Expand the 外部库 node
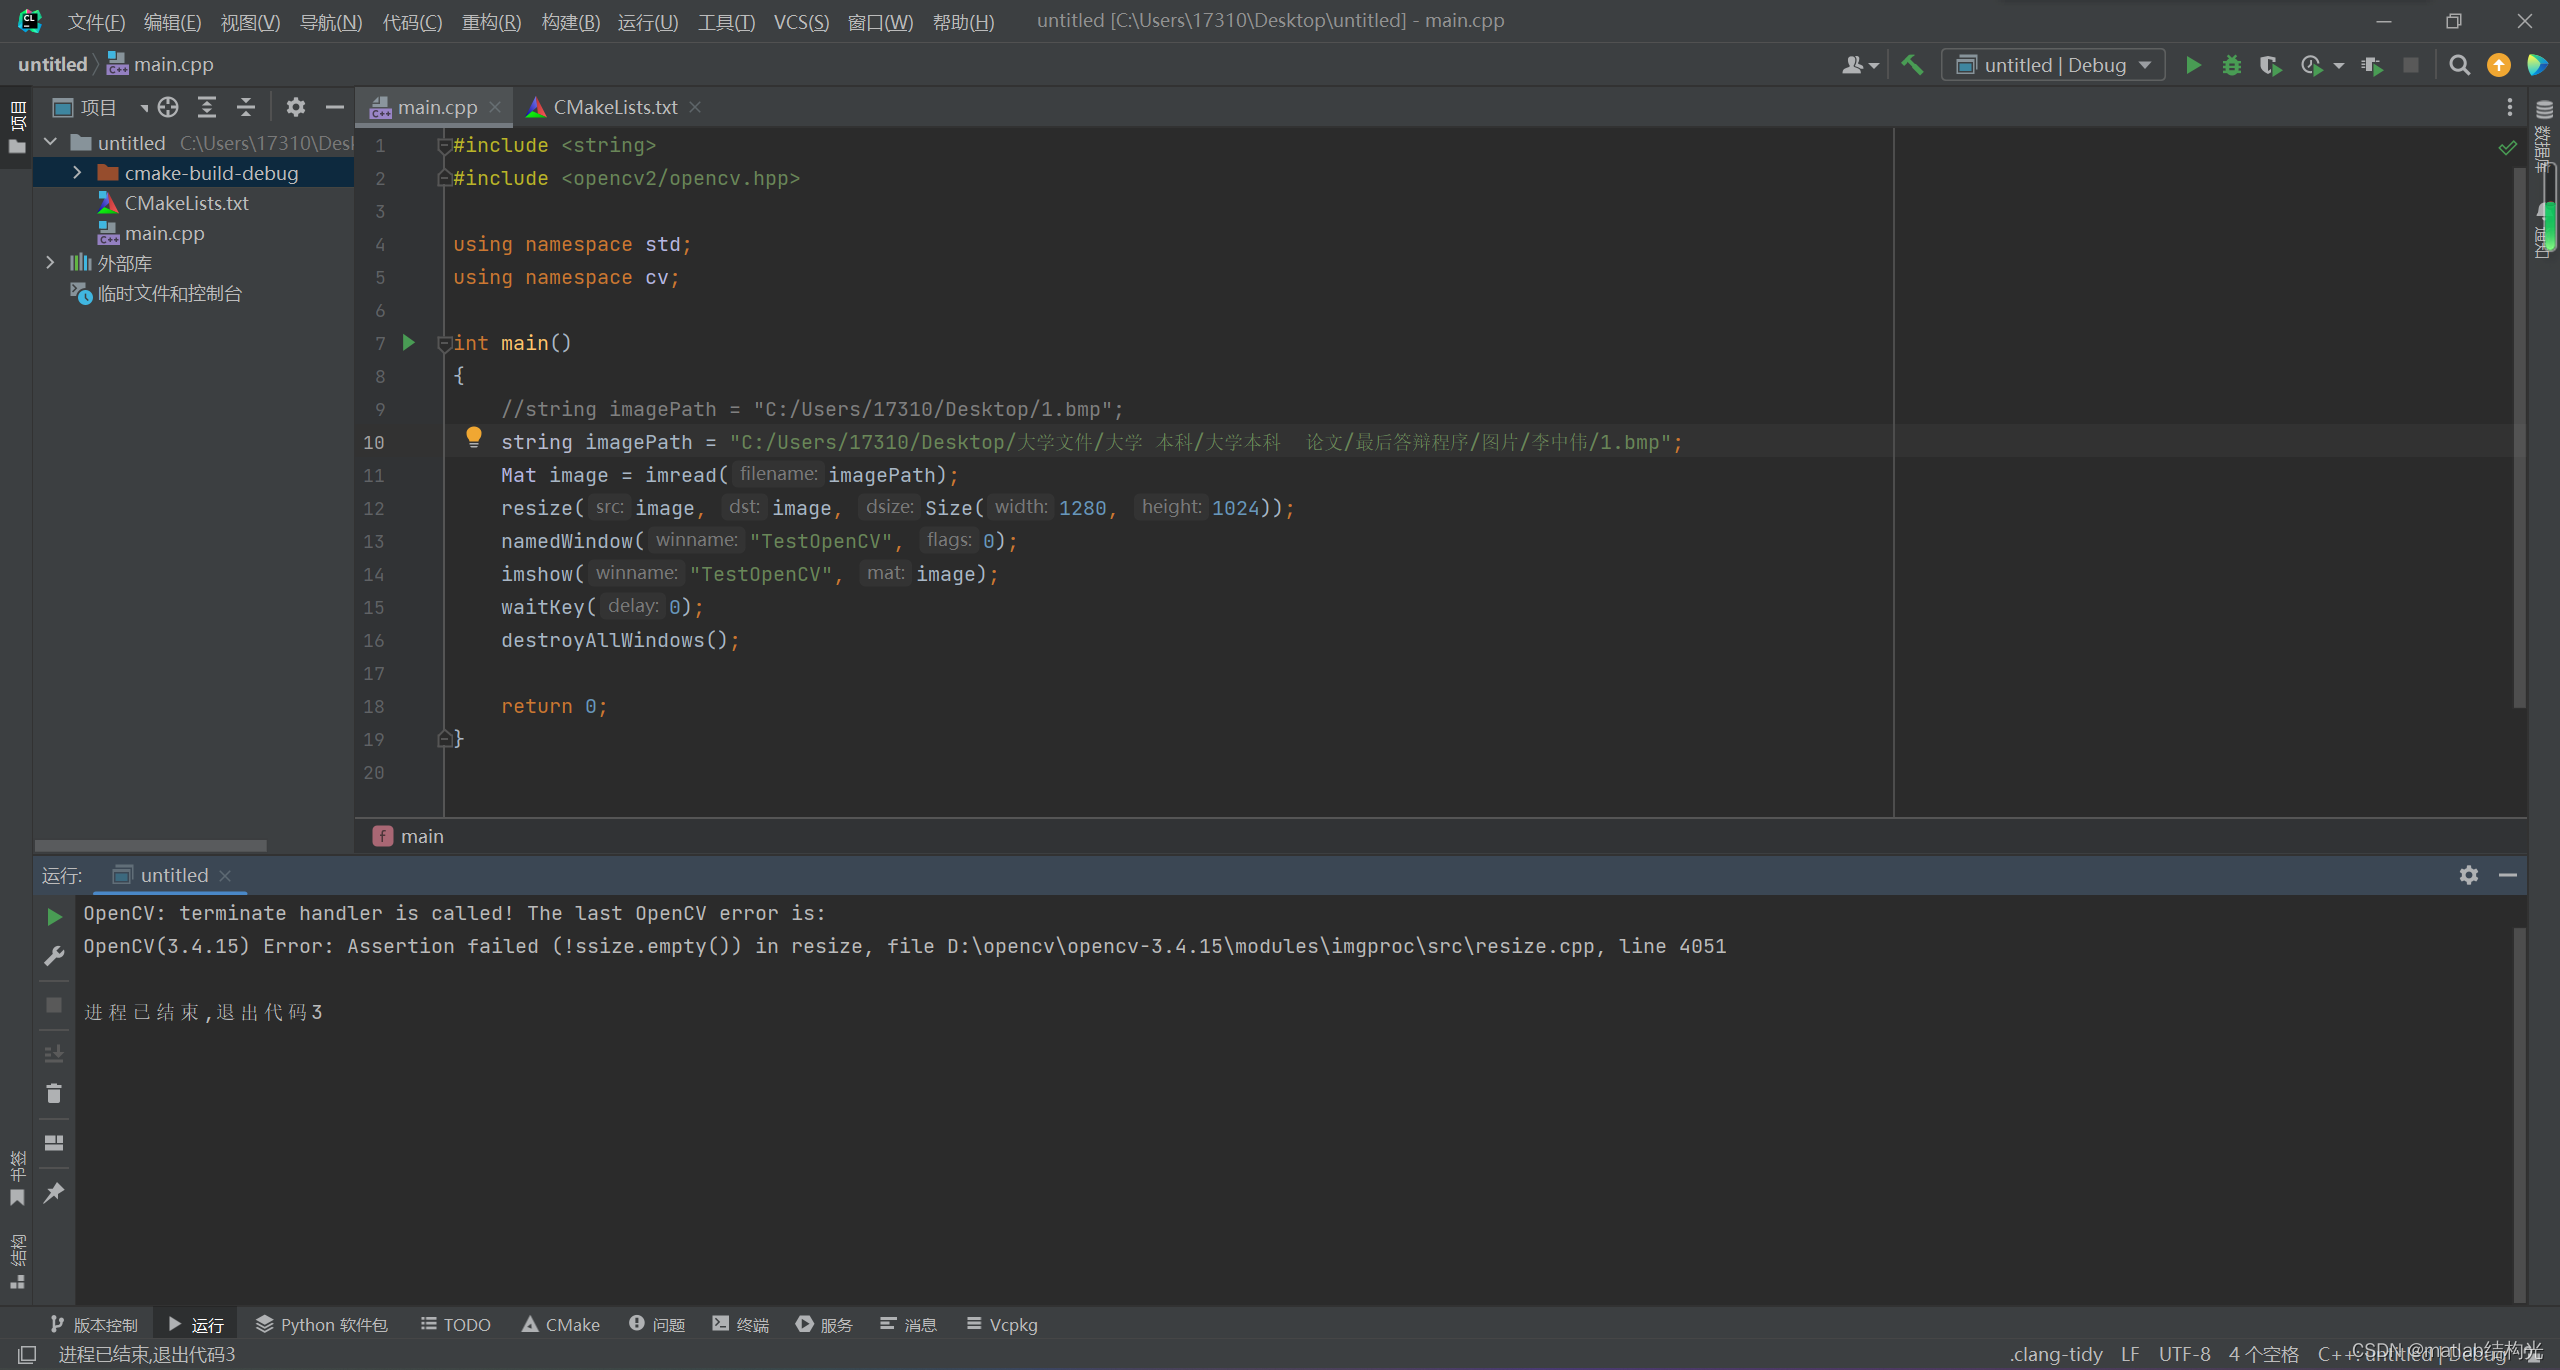 [50, 263]
